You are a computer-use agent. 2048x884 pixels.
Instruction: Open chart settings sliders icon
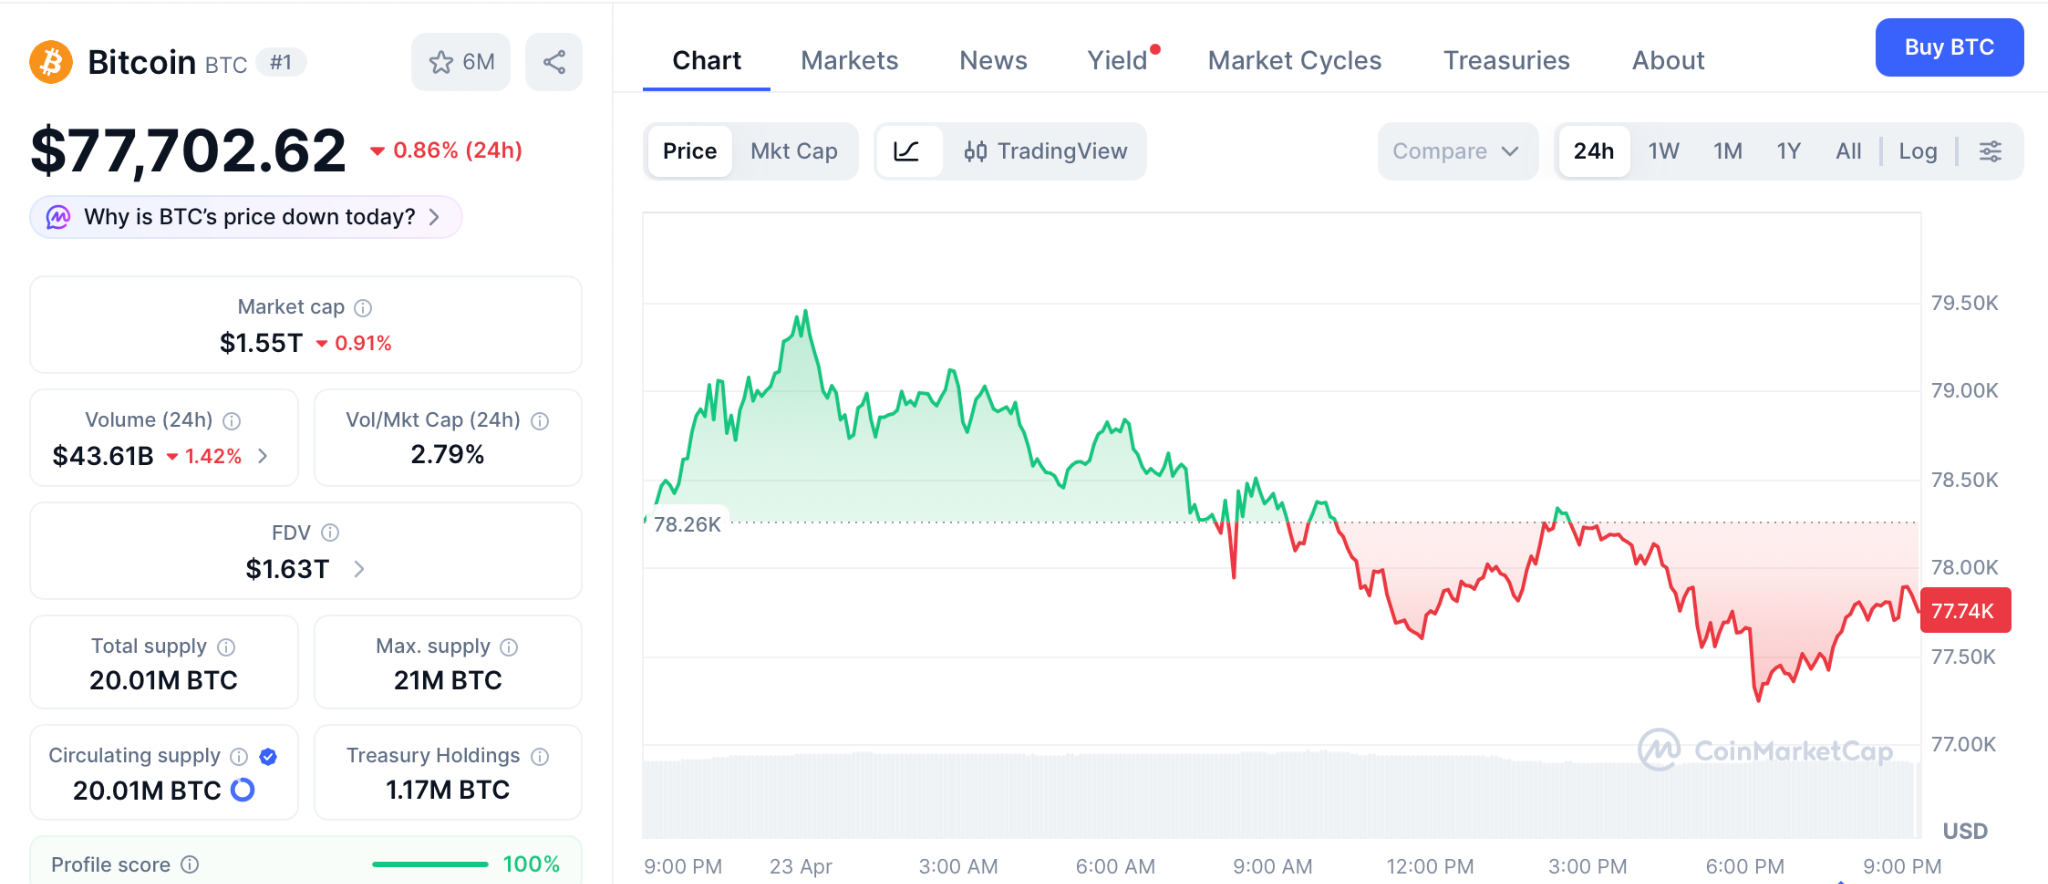1990,151
